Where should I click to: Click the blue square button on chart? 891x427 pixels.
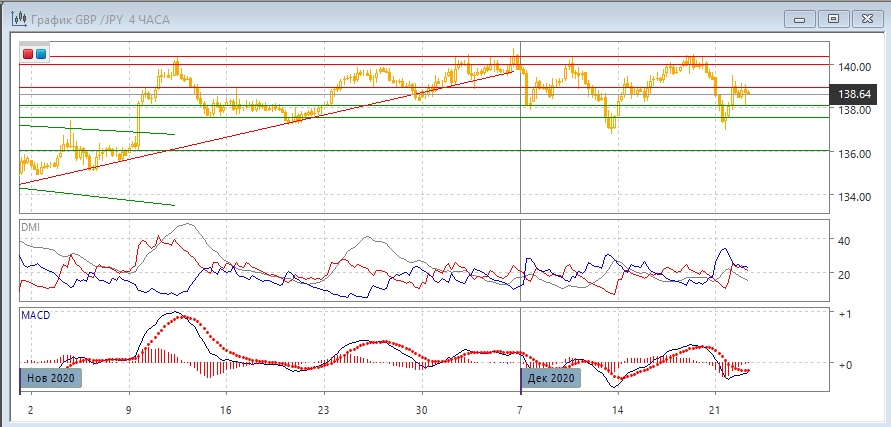(40, 55)
